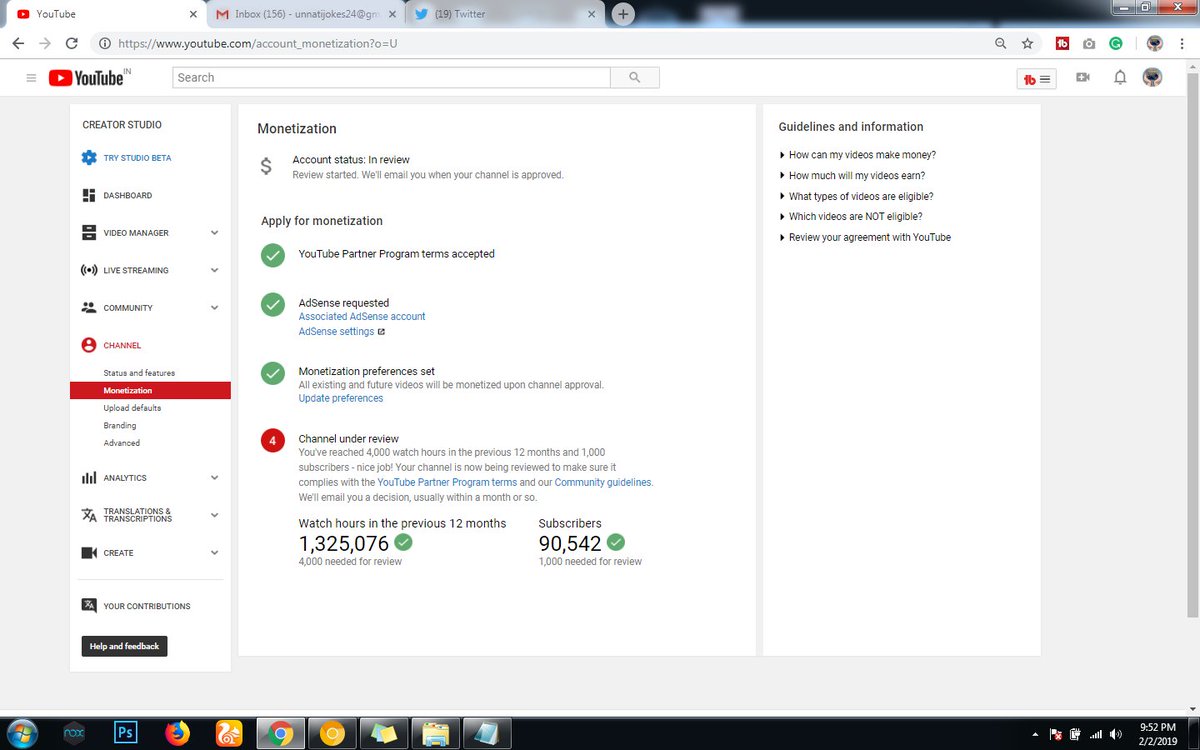
Task: Expand the Analytics section
Action: (x=214, y=478)
